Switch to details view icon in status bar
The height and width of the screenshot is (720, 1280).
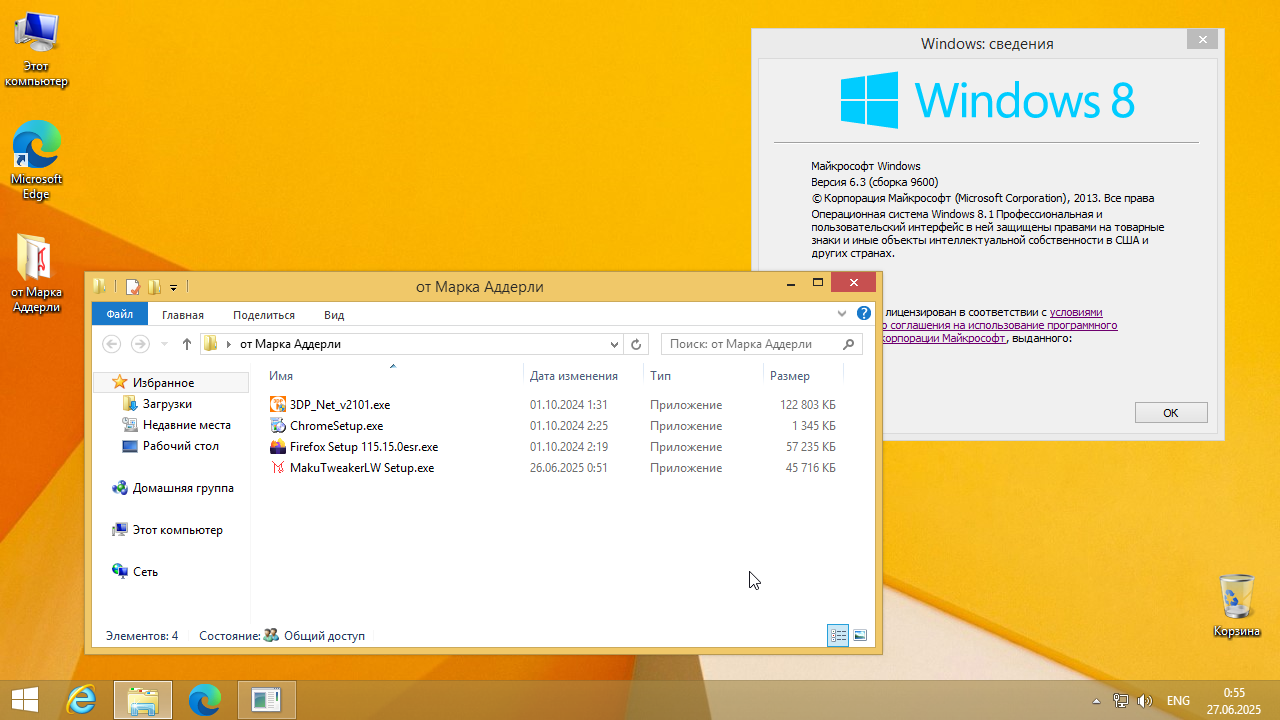838,635
